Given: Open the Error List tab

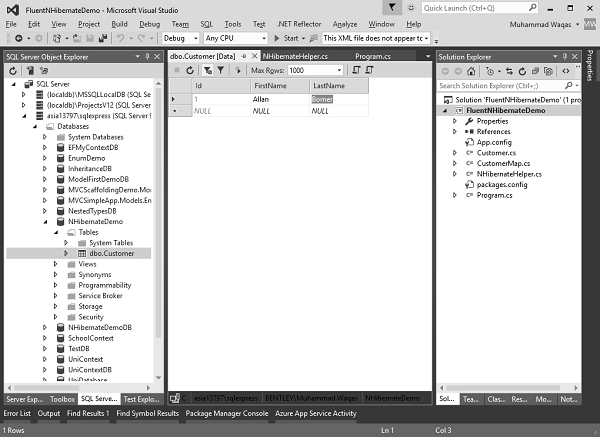Looking at the screenshot, I should click(x=17, y=413).
